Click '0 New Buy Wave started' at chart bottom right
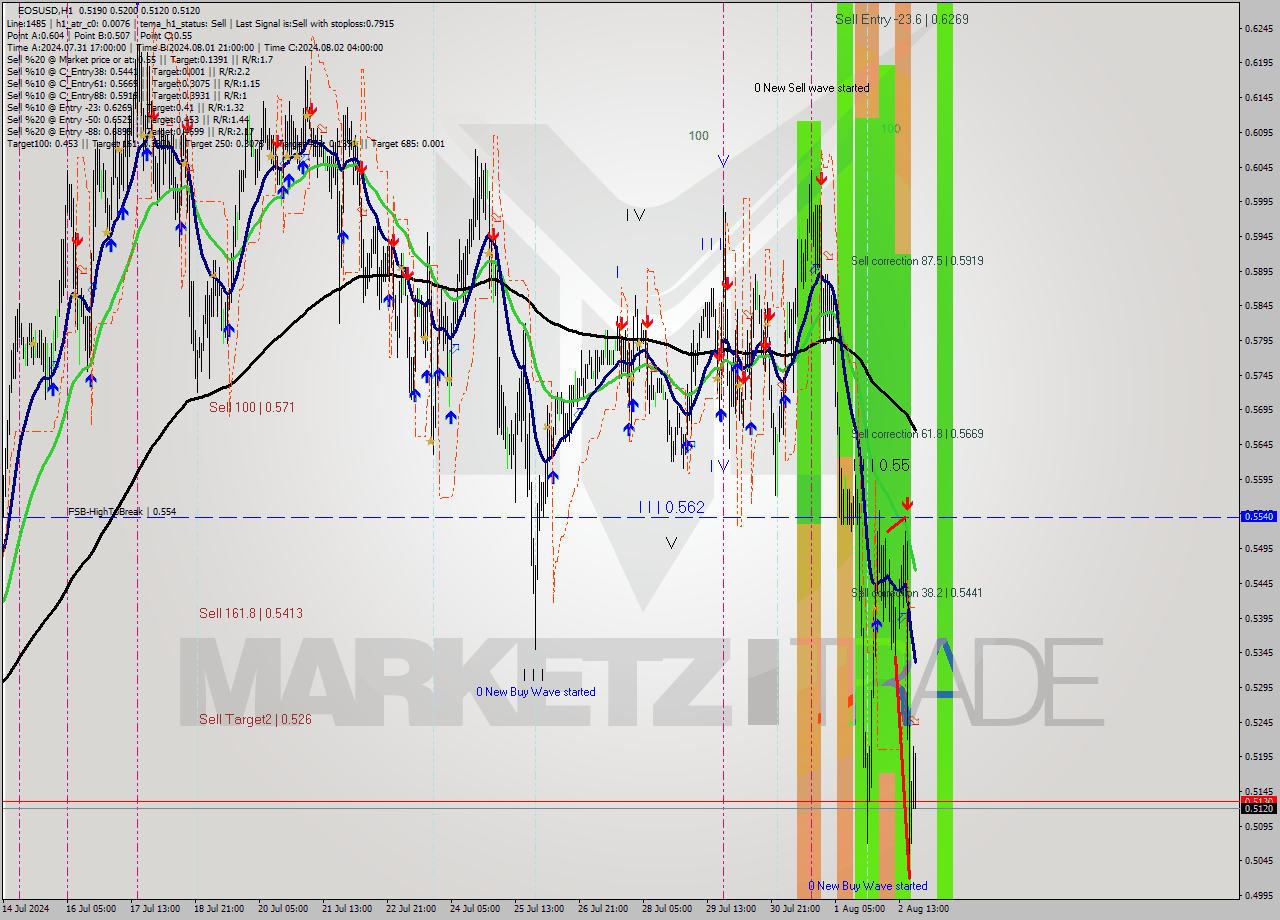Screen dimensions: 1280x920 pyautogui.click(x=867, y=886)
